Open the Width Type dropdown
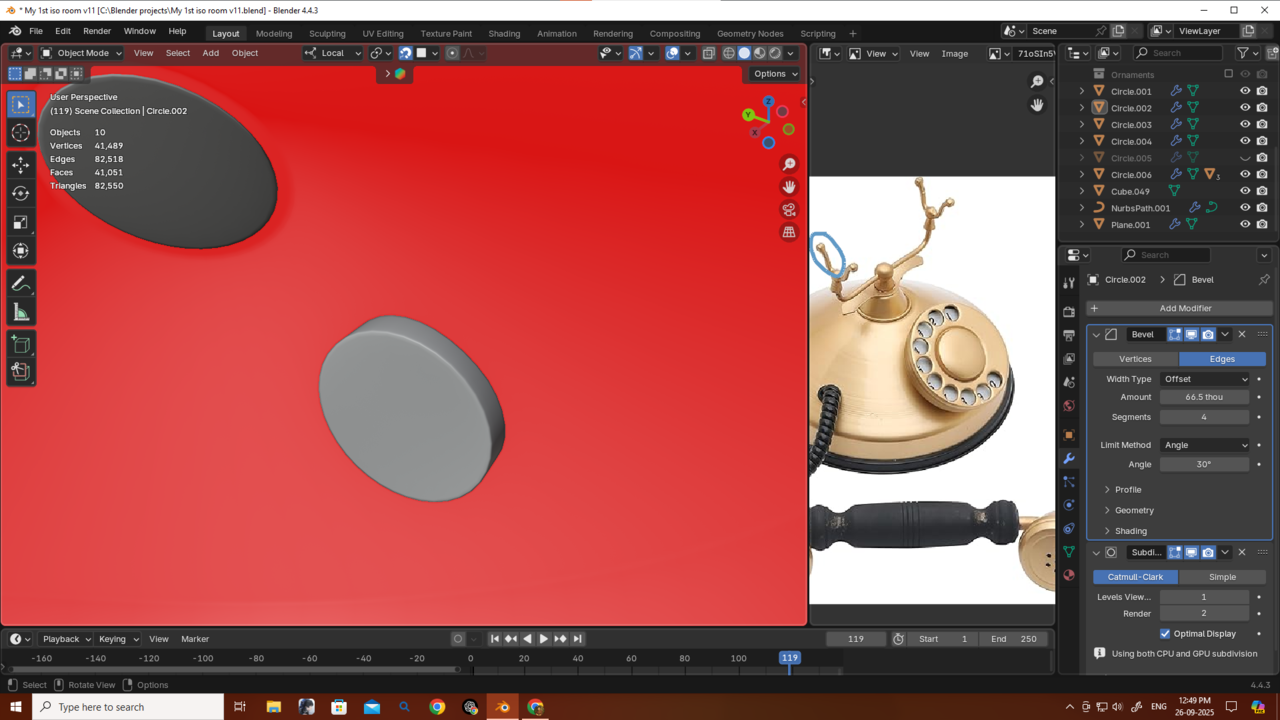This screenshot has width=1280, height=720. click(x=1205, y=379)
